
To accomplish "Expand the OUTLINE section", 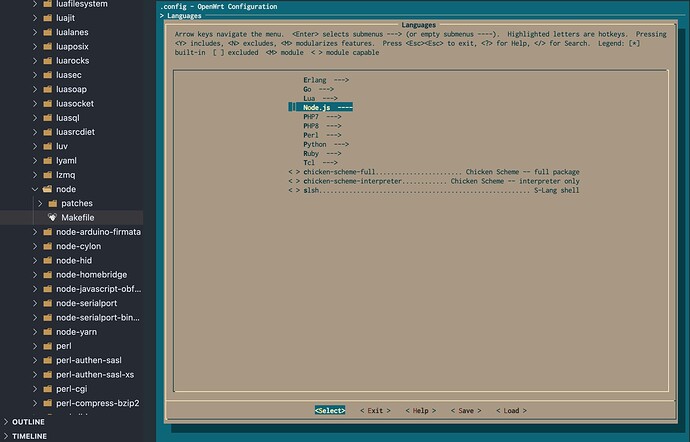I will coord(6,422).
